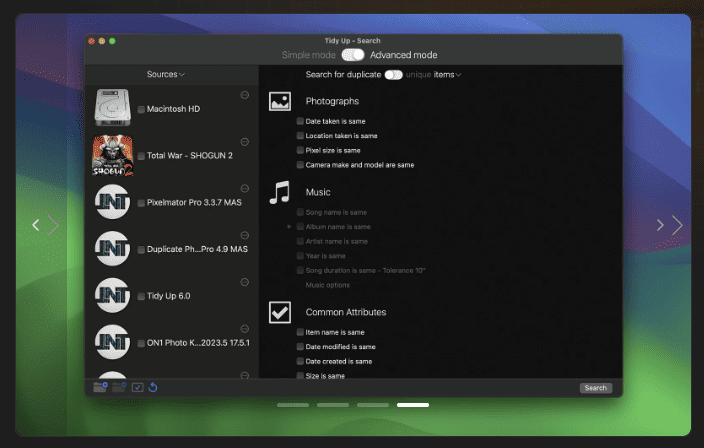Enable 'Size is same' checkbox
The width and height of the screenshot is (704, 448).
[300, 376]
